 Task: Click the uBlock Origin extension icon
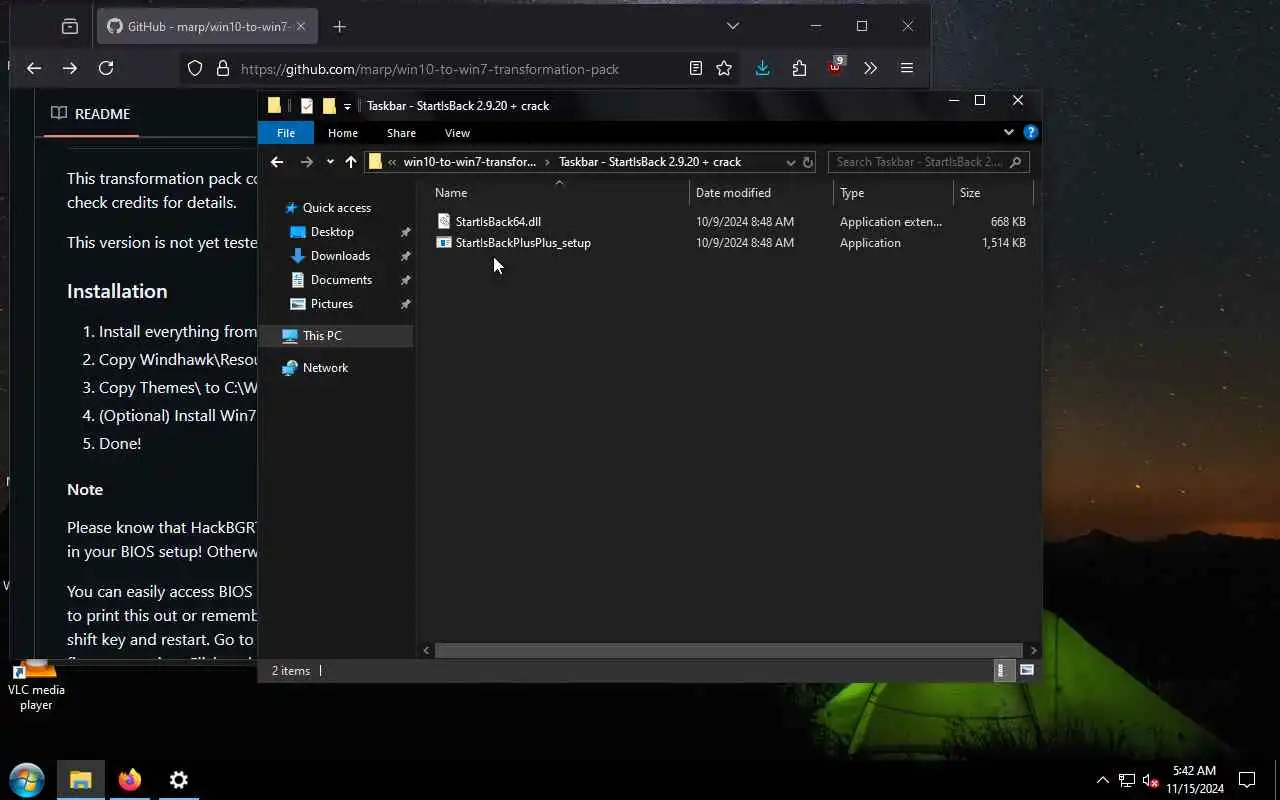point(835,68)
